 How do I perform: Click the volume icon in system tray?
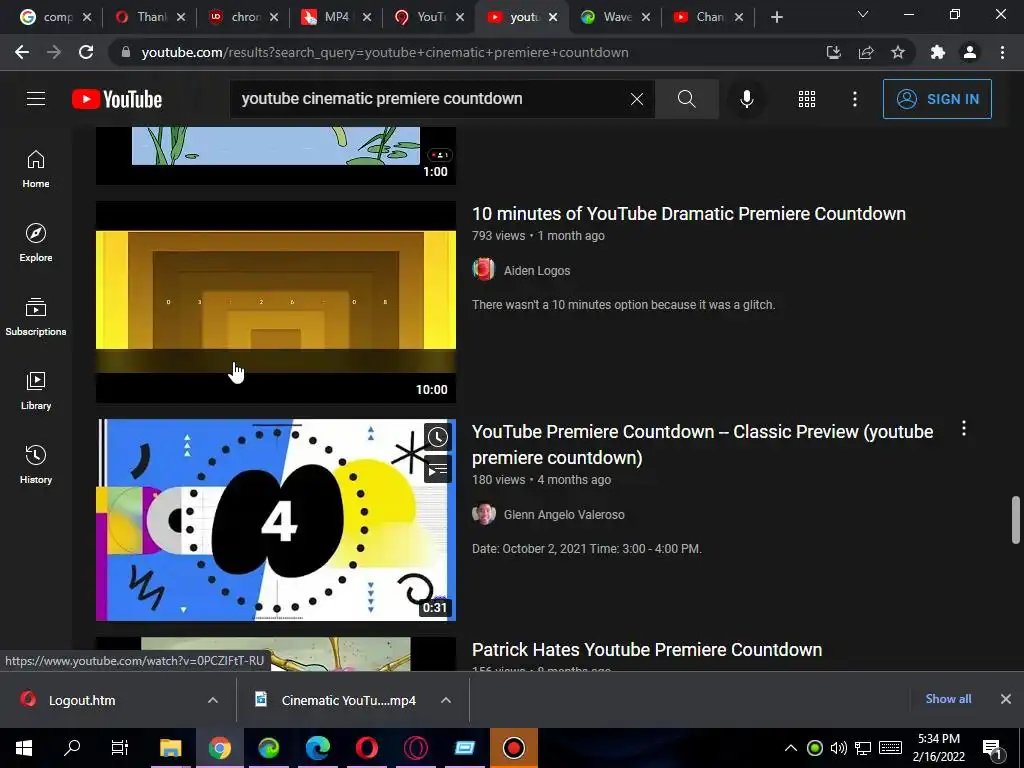tap(839, 748)
